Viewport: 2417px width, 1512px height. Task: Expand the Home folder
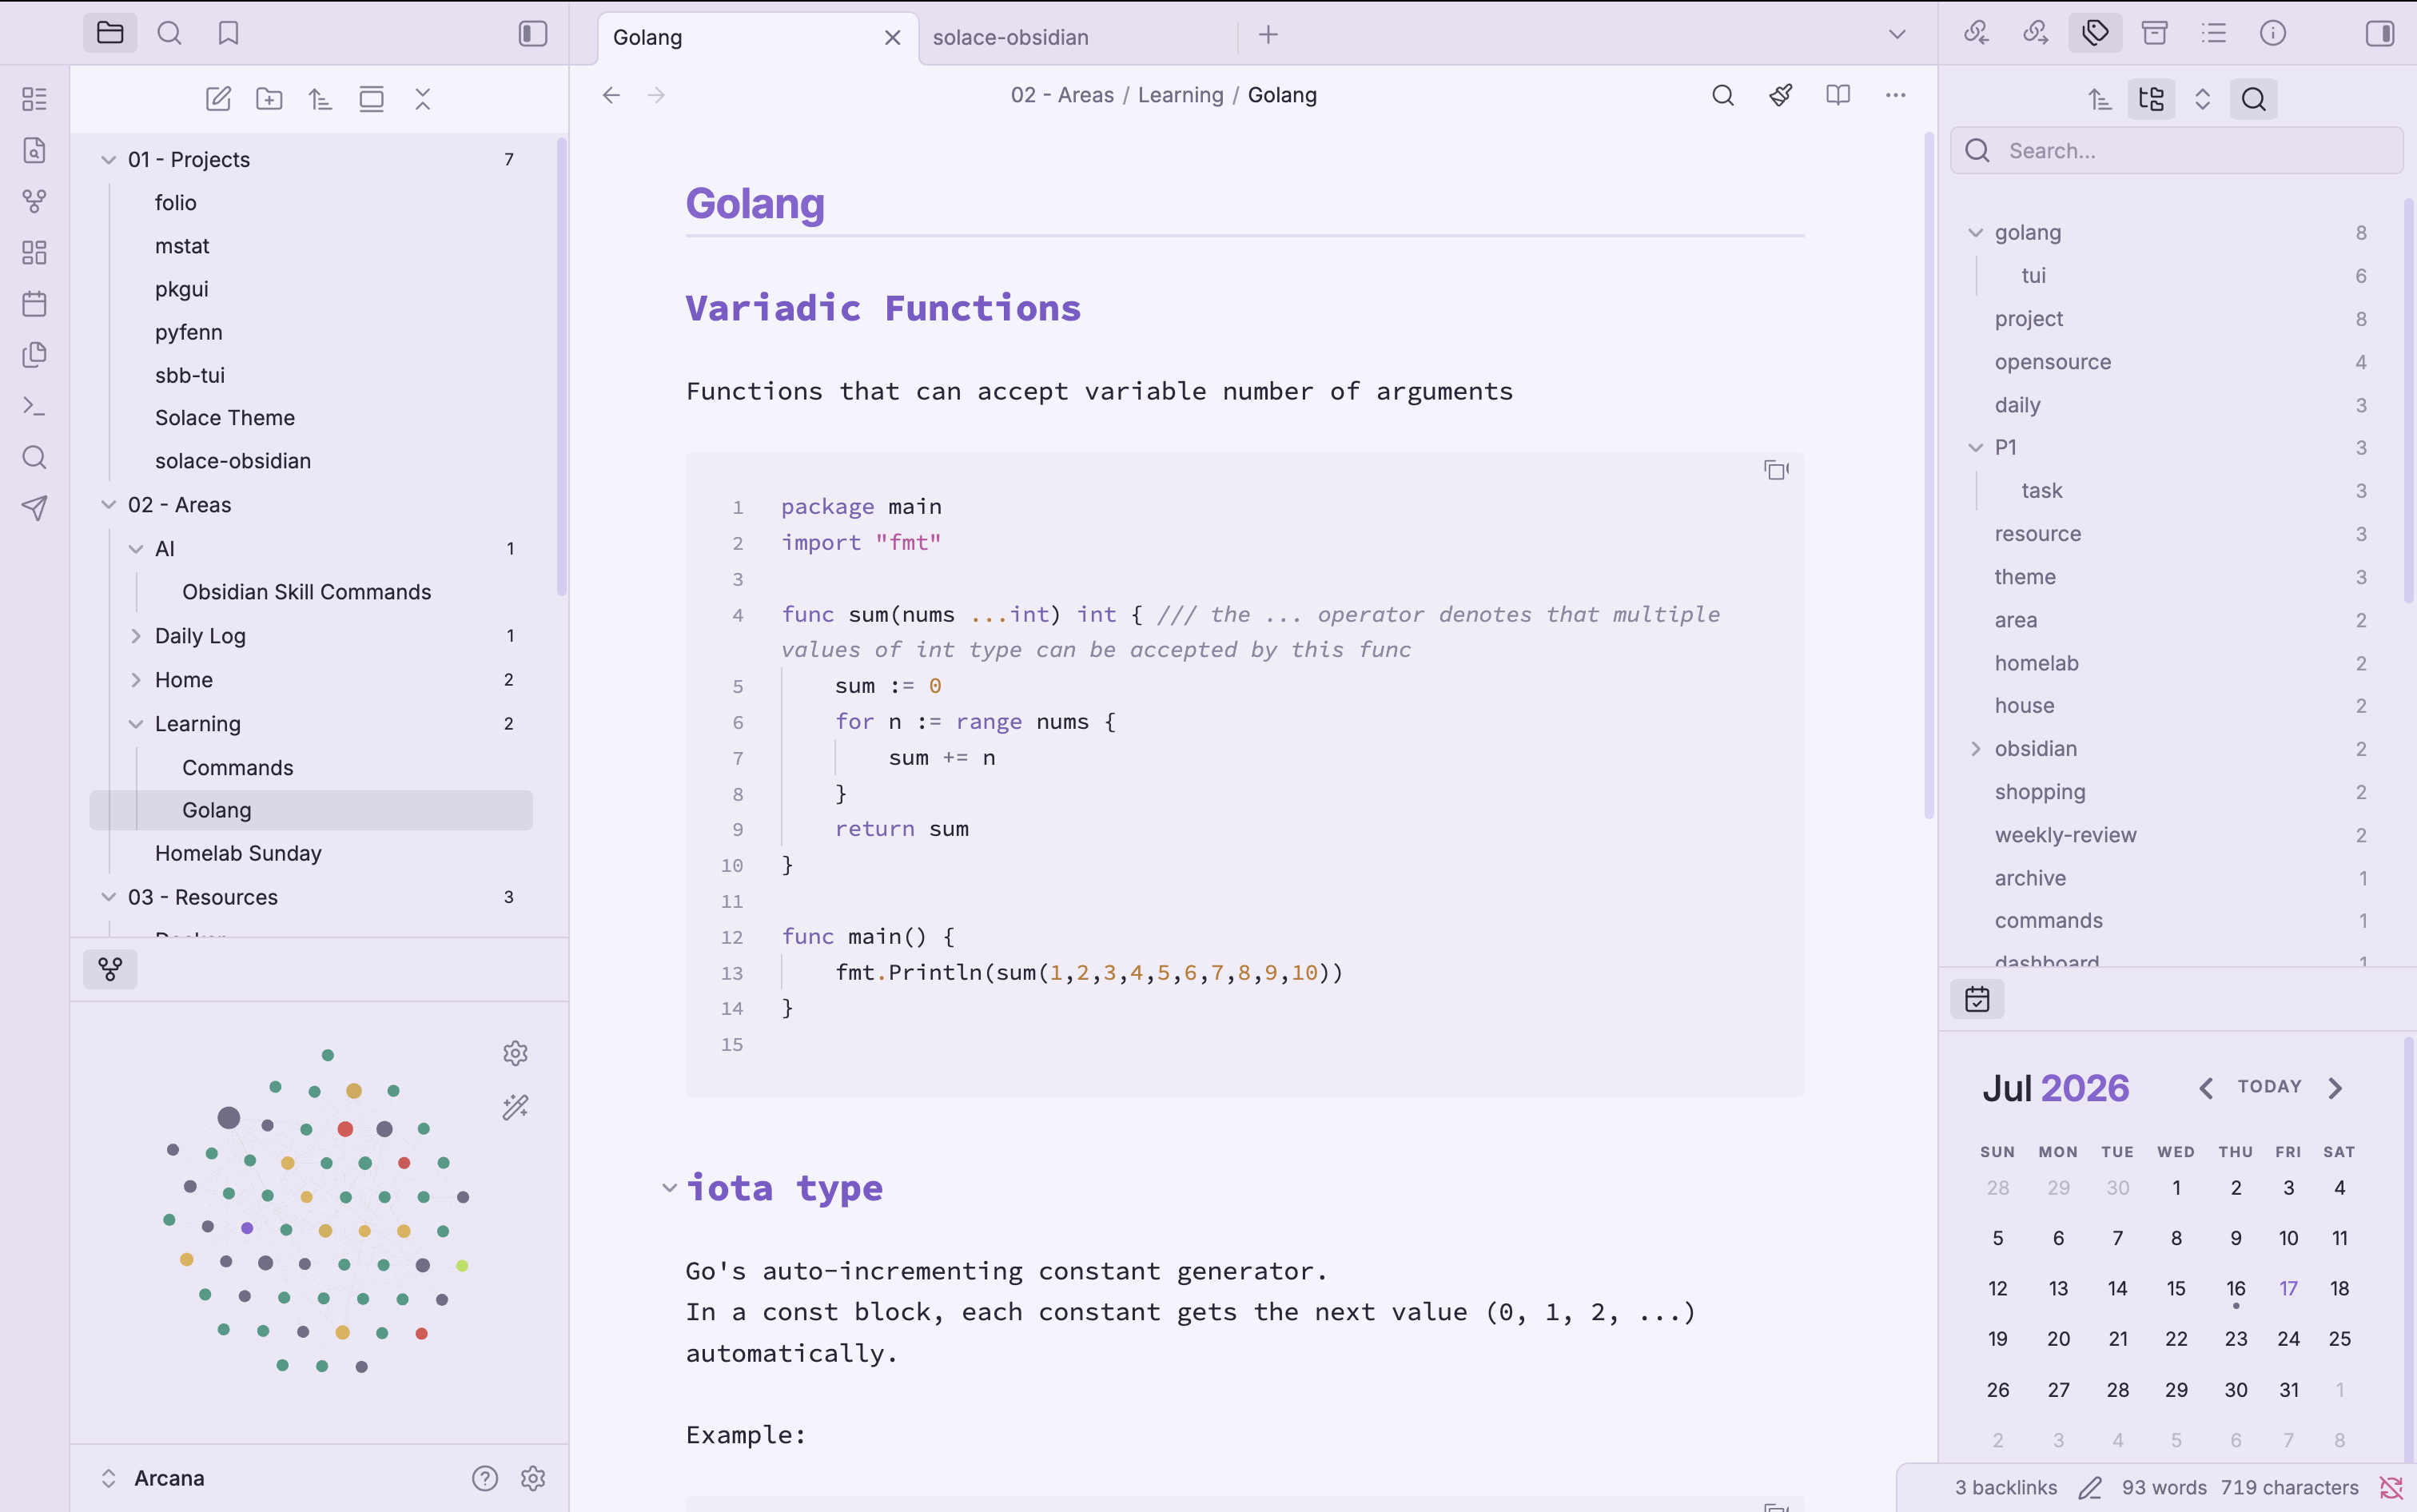pos(136,680)
